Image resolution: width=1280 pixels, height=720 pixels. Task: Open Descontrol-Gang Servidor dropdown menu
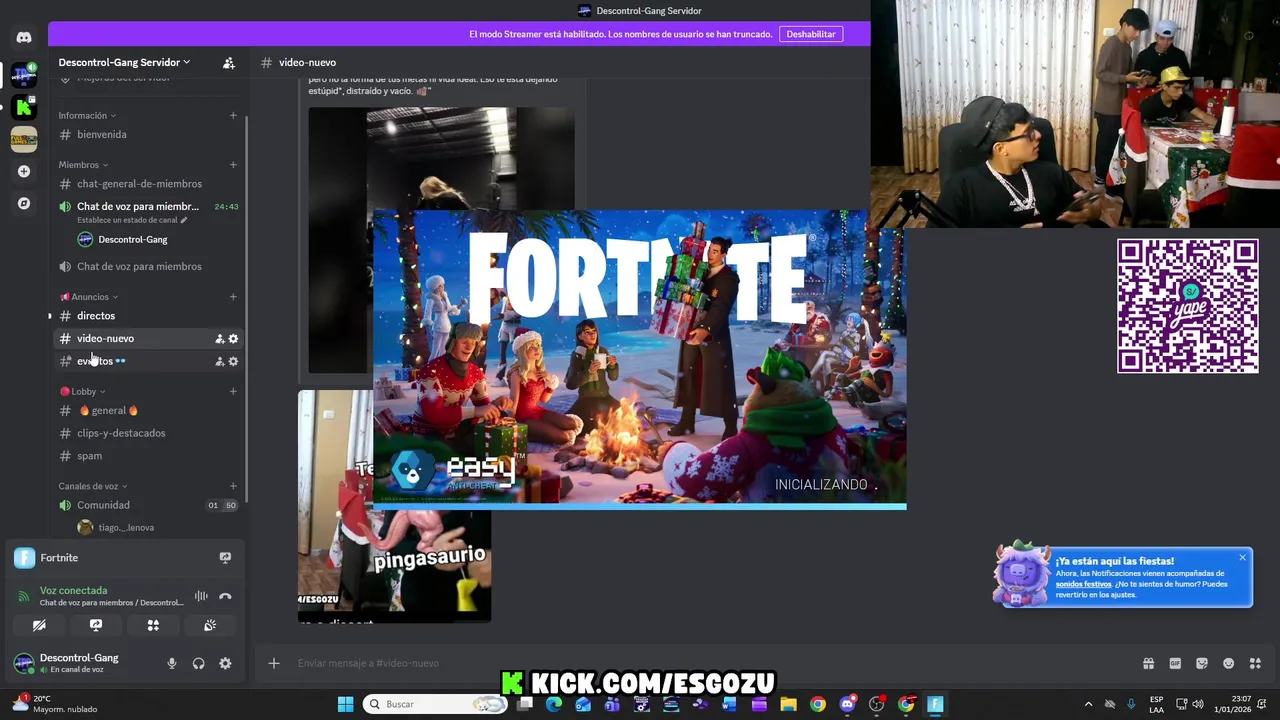coord(124,62)
